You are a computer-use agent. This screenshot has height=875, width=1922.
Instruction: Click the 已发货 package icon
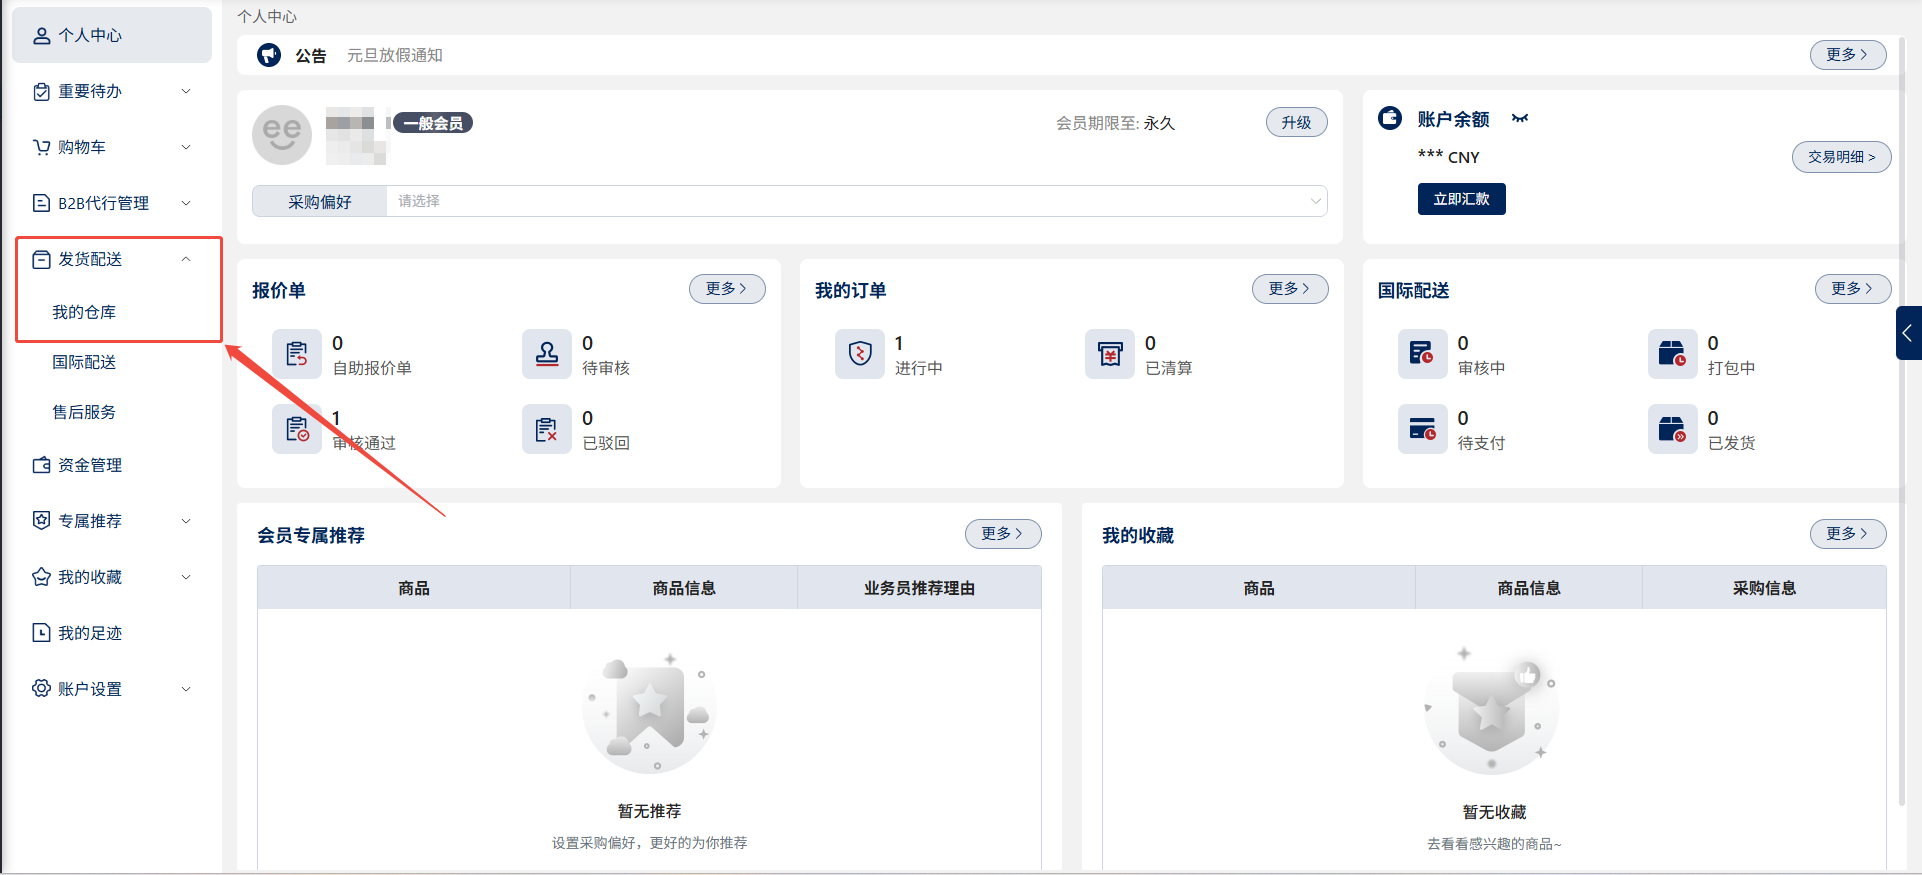click(1673, 429)
